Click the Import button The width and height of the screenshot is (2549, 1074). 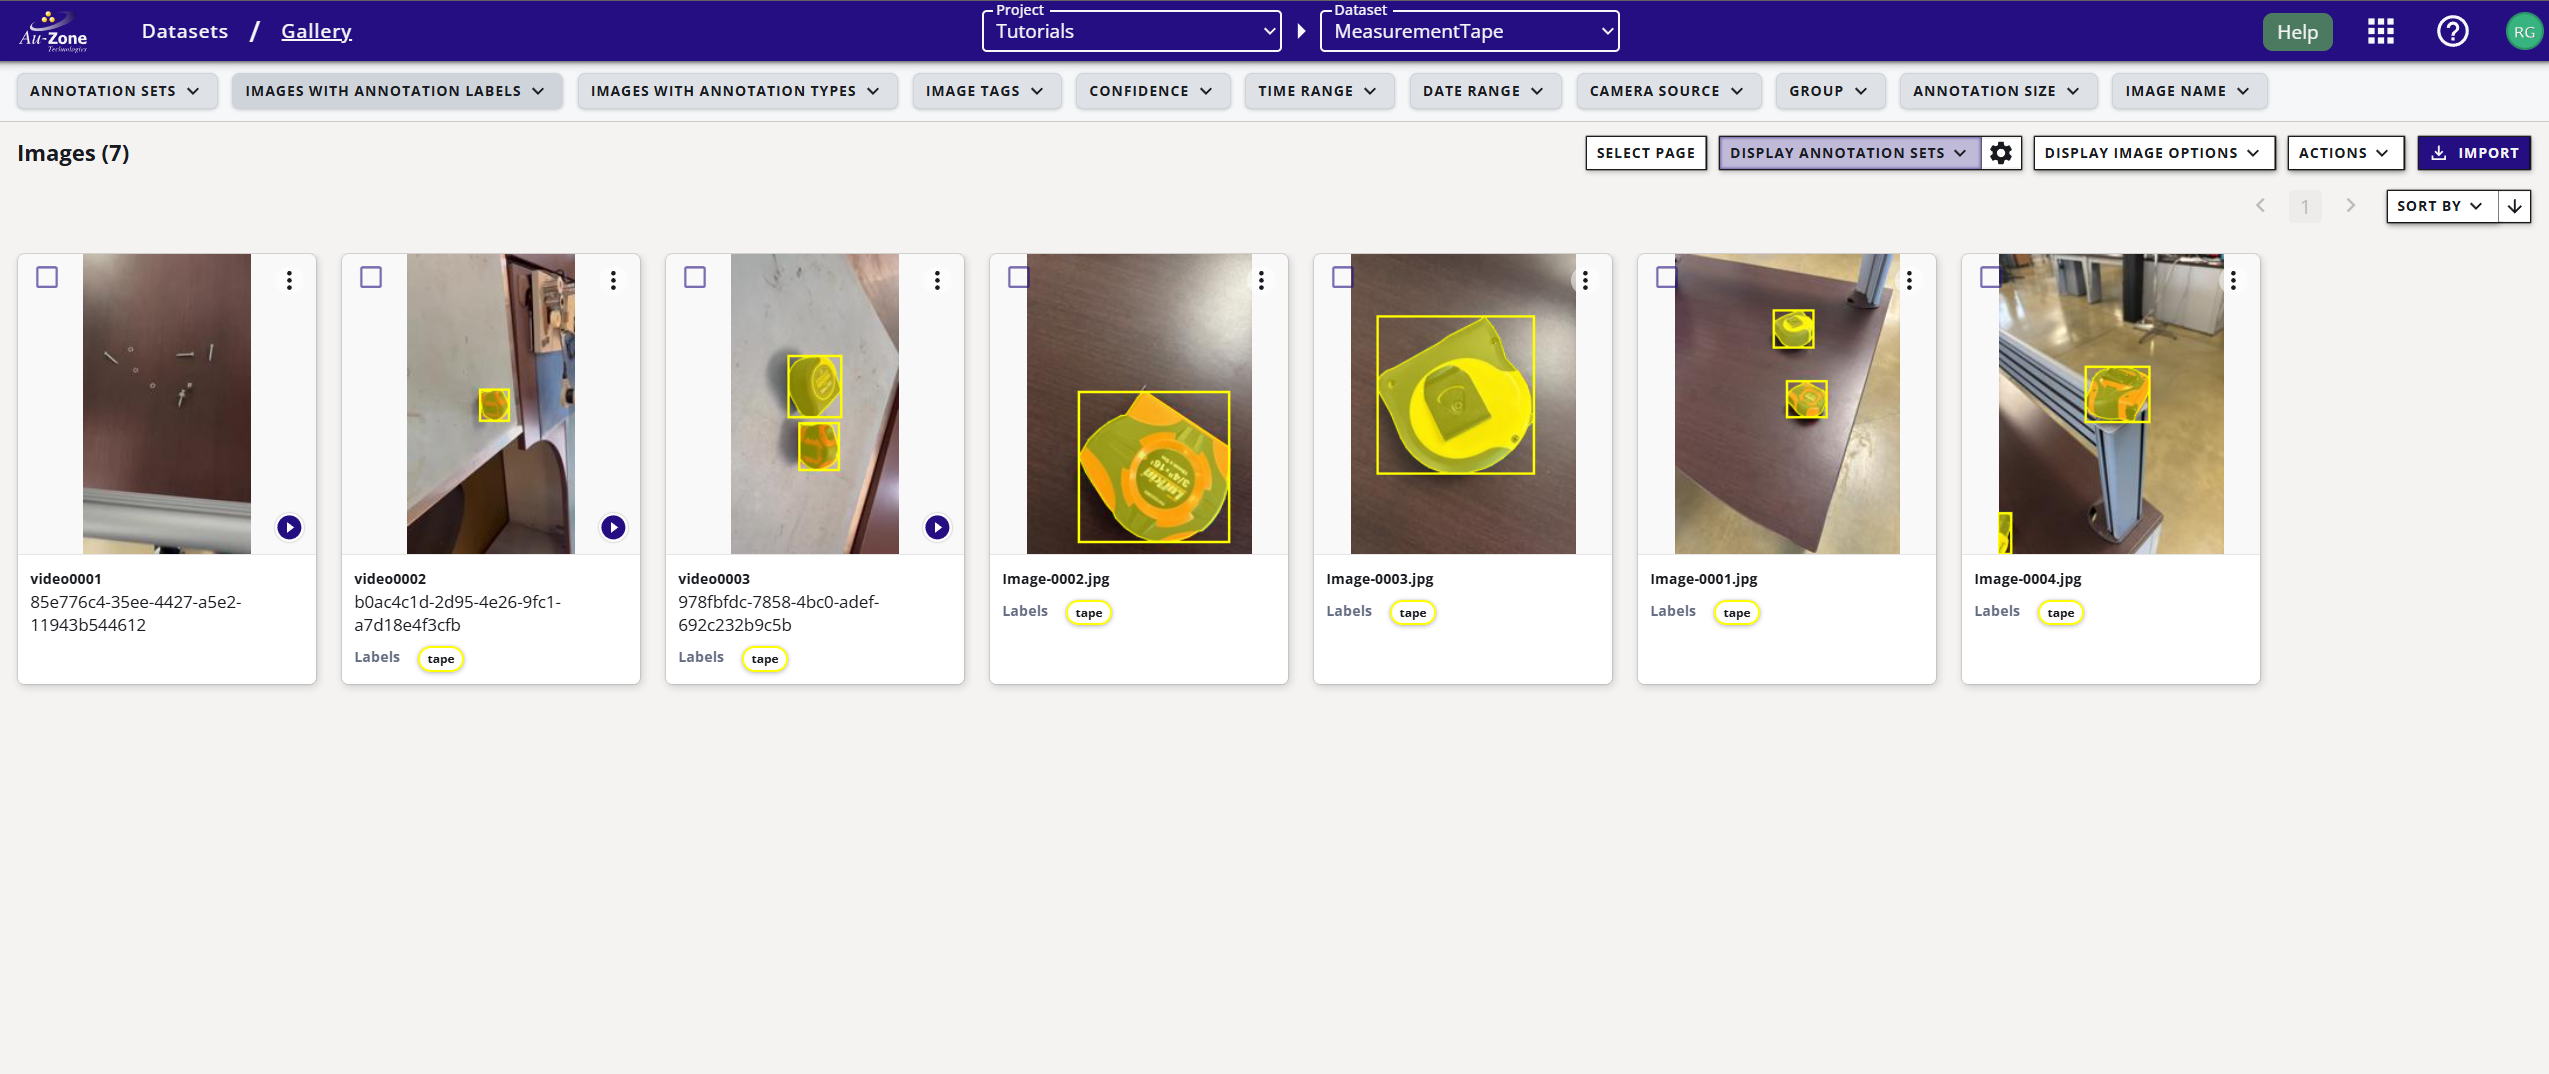2474,153
